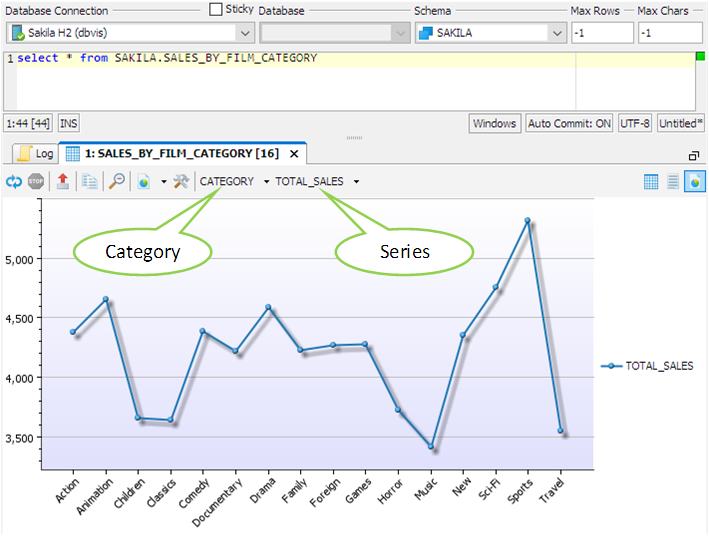Screen dimensions: 709x536
Task: Click the zoom magnifier icon
Action: 117,182
